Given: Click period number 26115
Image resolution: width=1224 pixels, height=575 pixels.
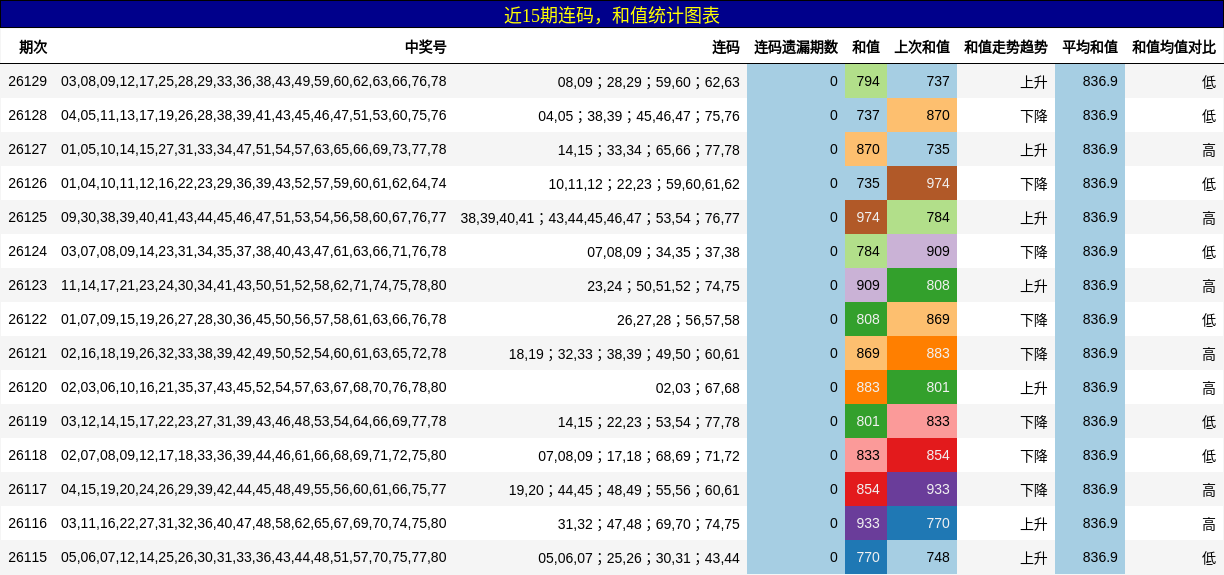Looking at the screenshot, I should click(27, 557).
